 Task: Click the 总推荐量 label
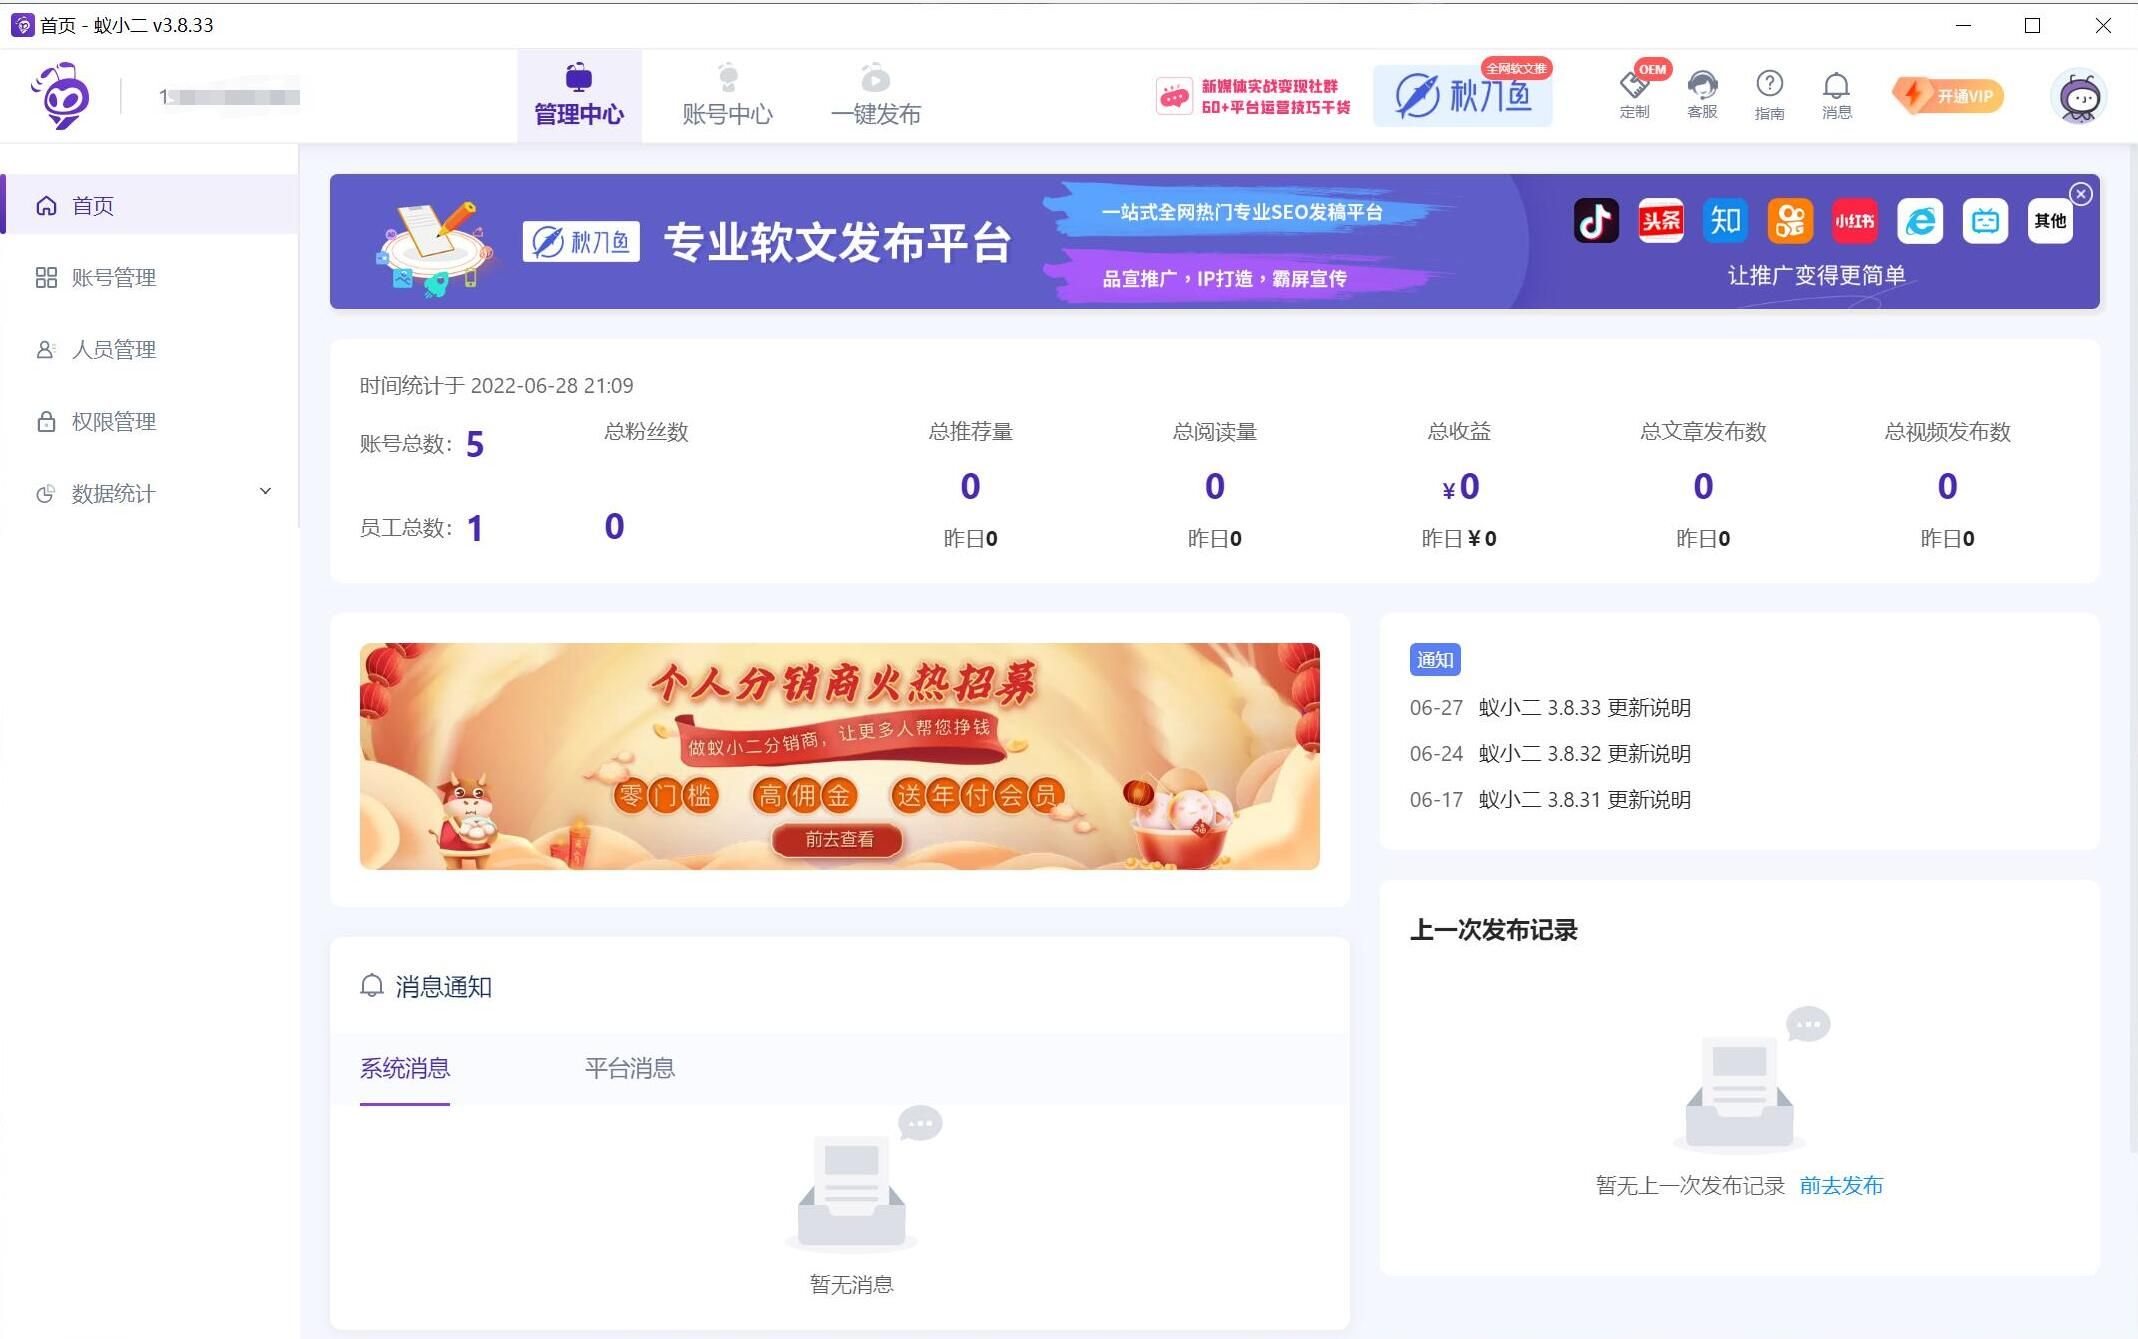point(970,432)
